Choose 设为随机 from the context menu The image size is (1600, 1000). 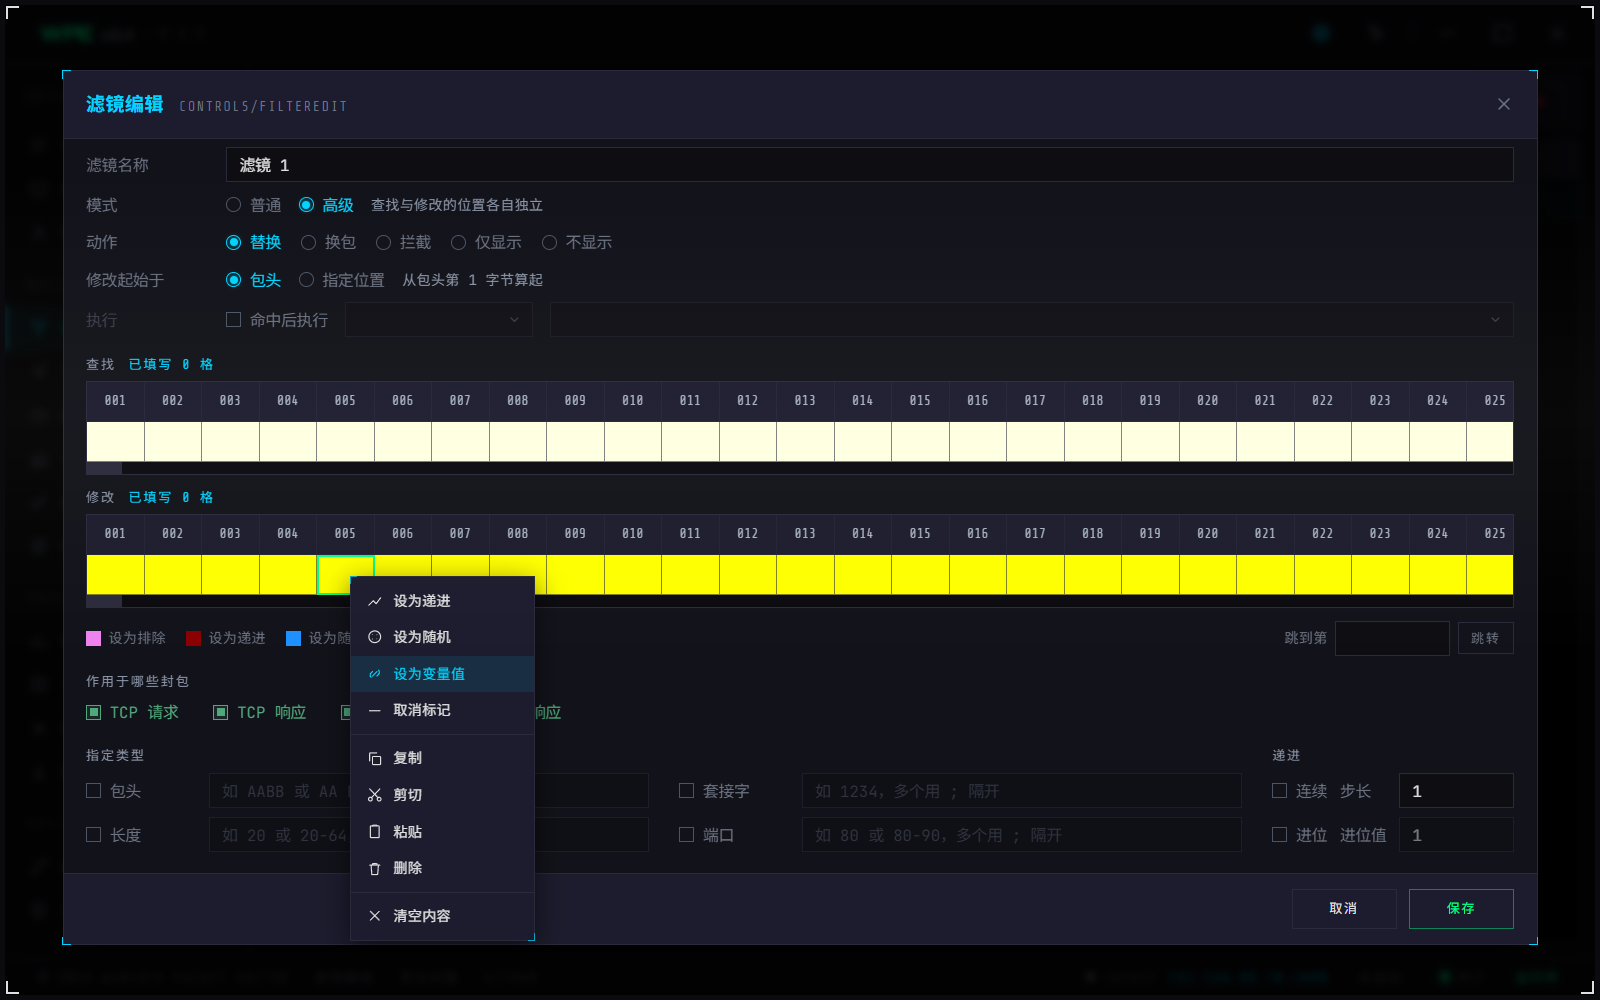(x=442, y=637)
